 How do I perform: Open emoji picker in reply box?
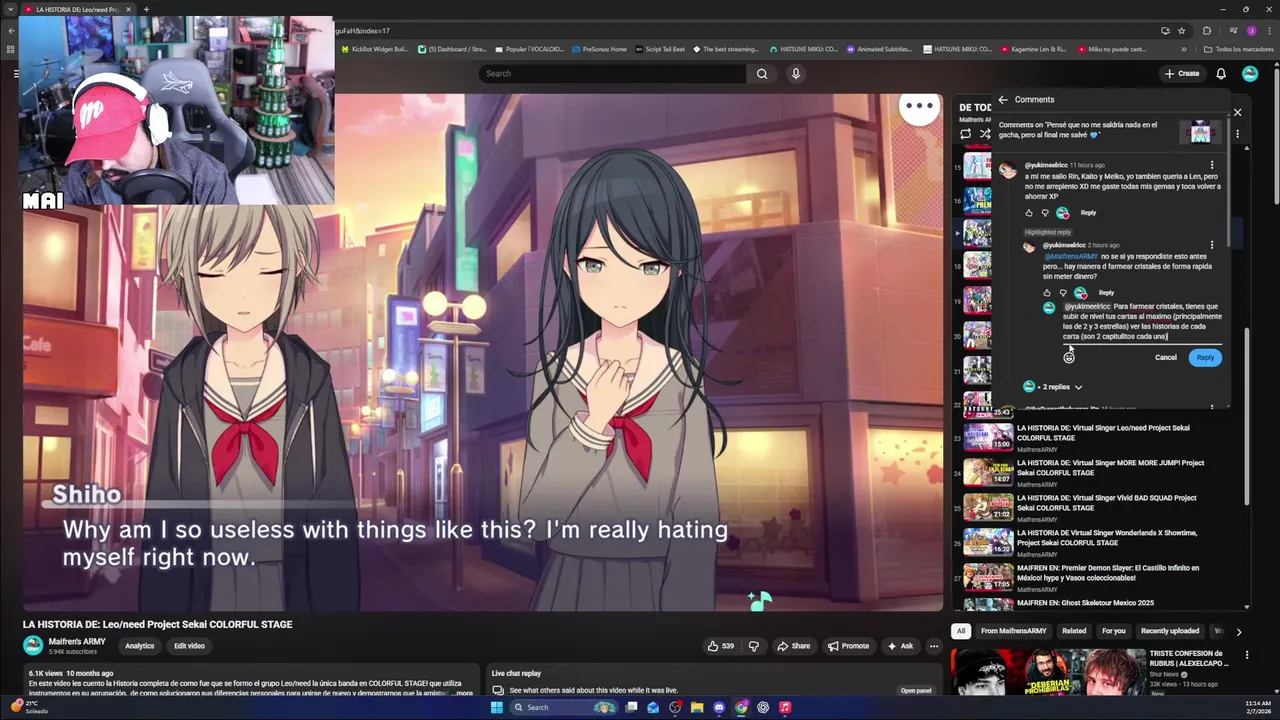[1069, 357]
